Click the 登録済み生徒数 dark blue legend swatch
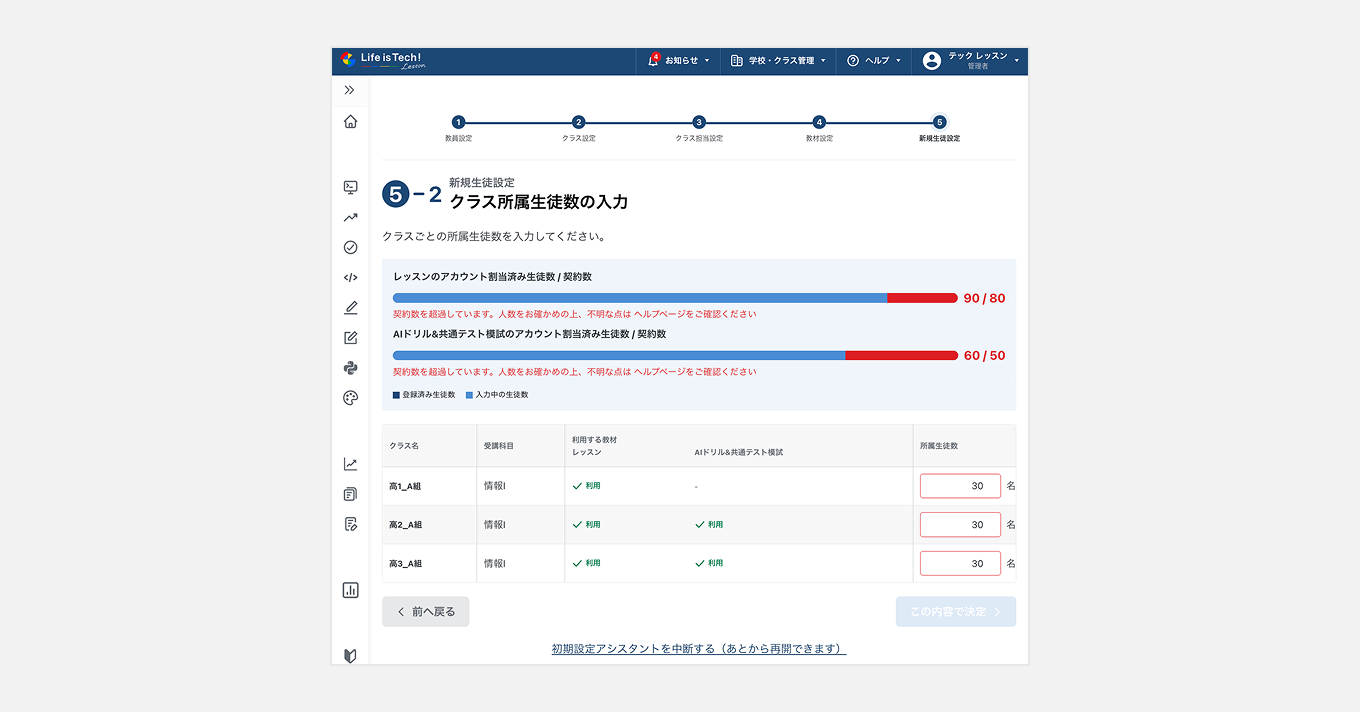 (x=396, y=395)
